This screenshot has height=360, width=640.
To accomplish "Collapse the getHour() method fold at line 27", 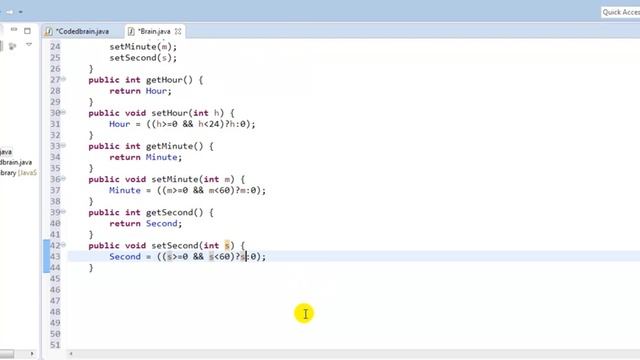I will pyautogui.click(x=64, y=79).
